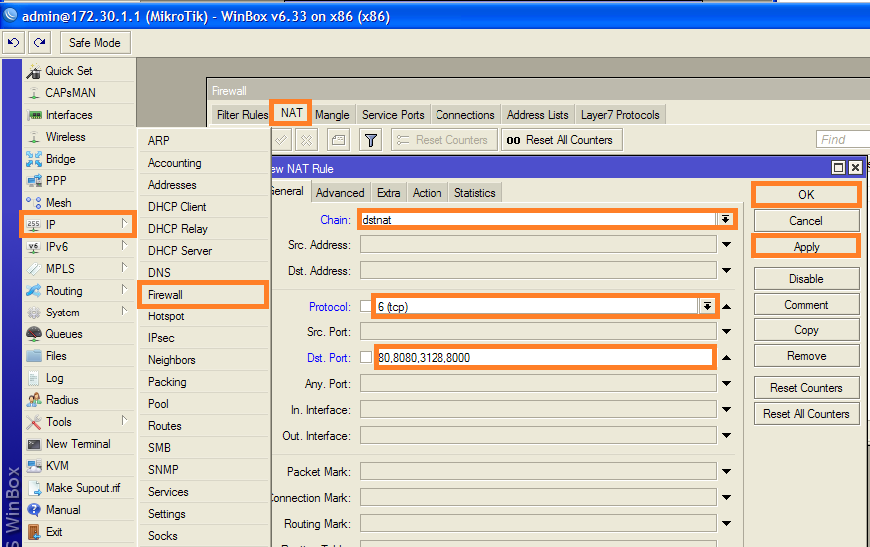The width and height of the screenshot is (870, 547).
Task: Expand the Any. Port field arrow
Action: point(726,383)
